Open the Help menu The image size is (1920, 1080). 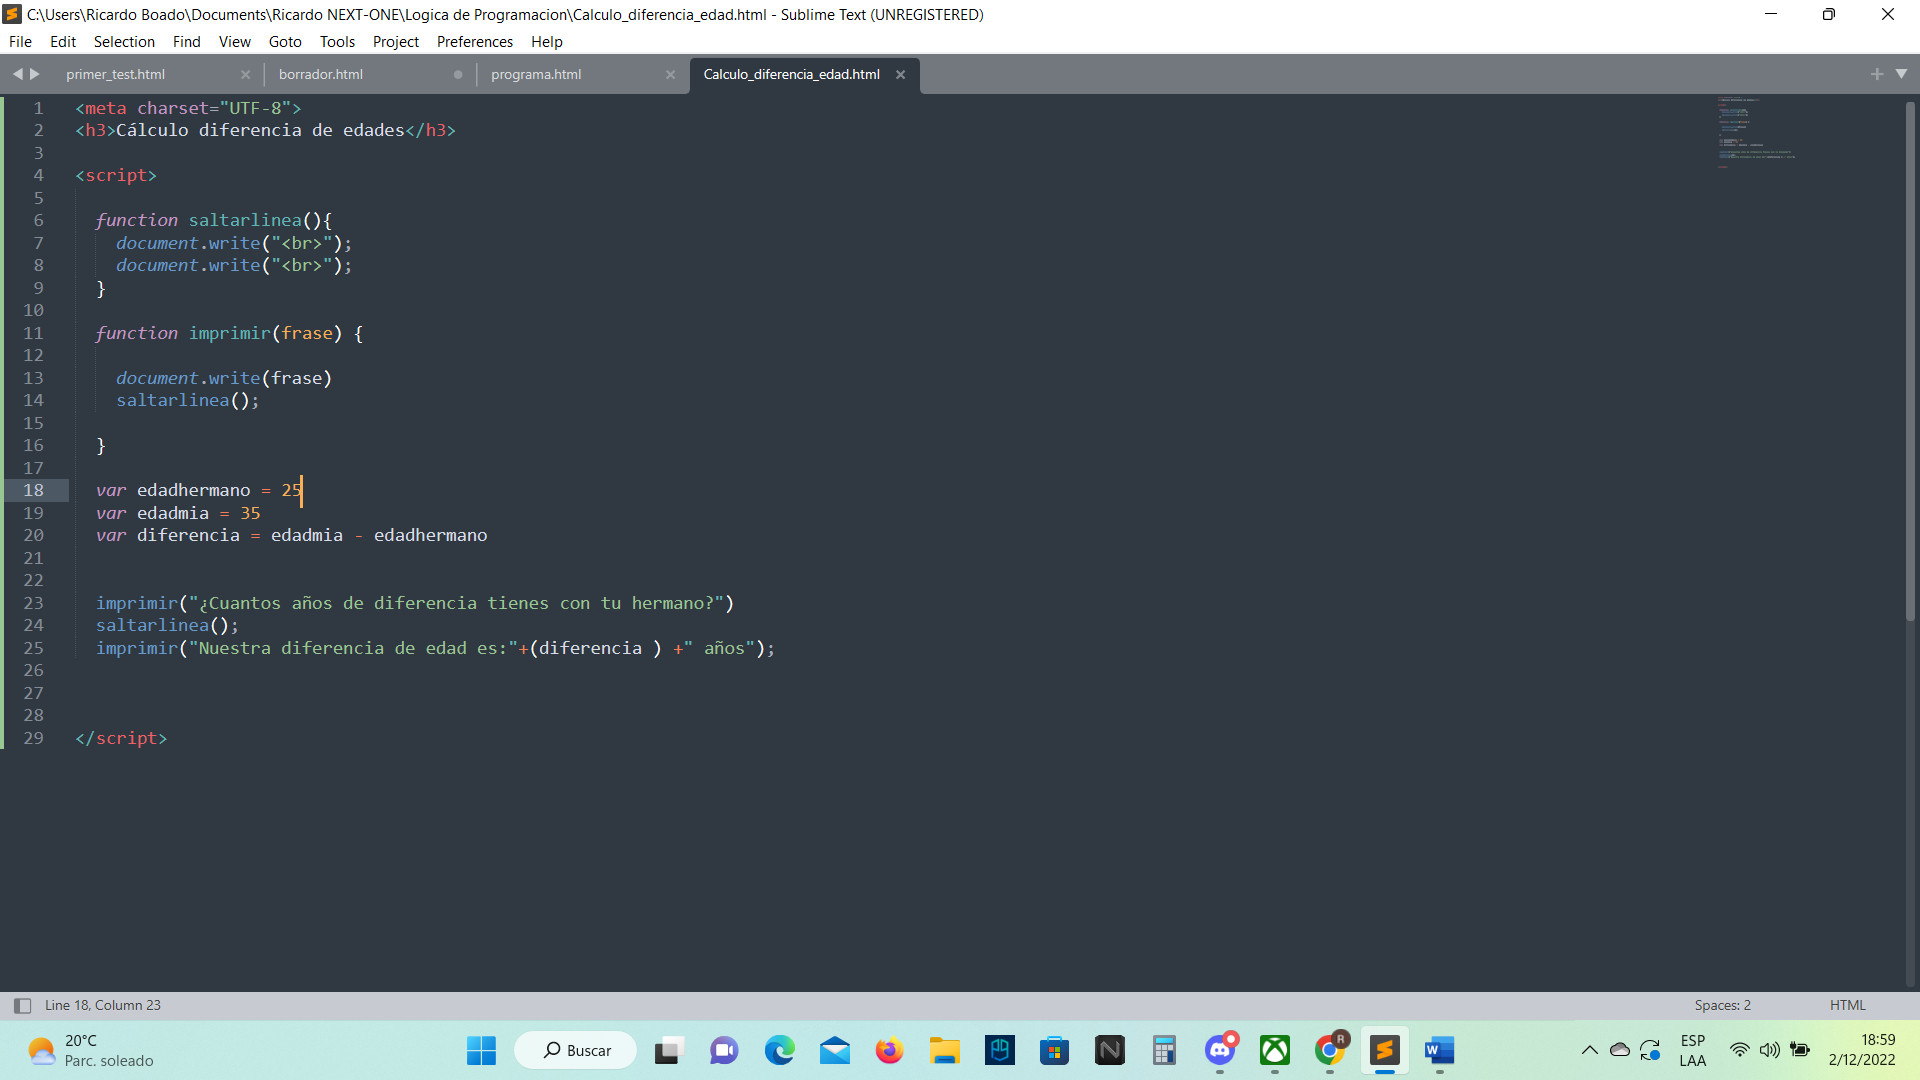(x=546, y=42)
